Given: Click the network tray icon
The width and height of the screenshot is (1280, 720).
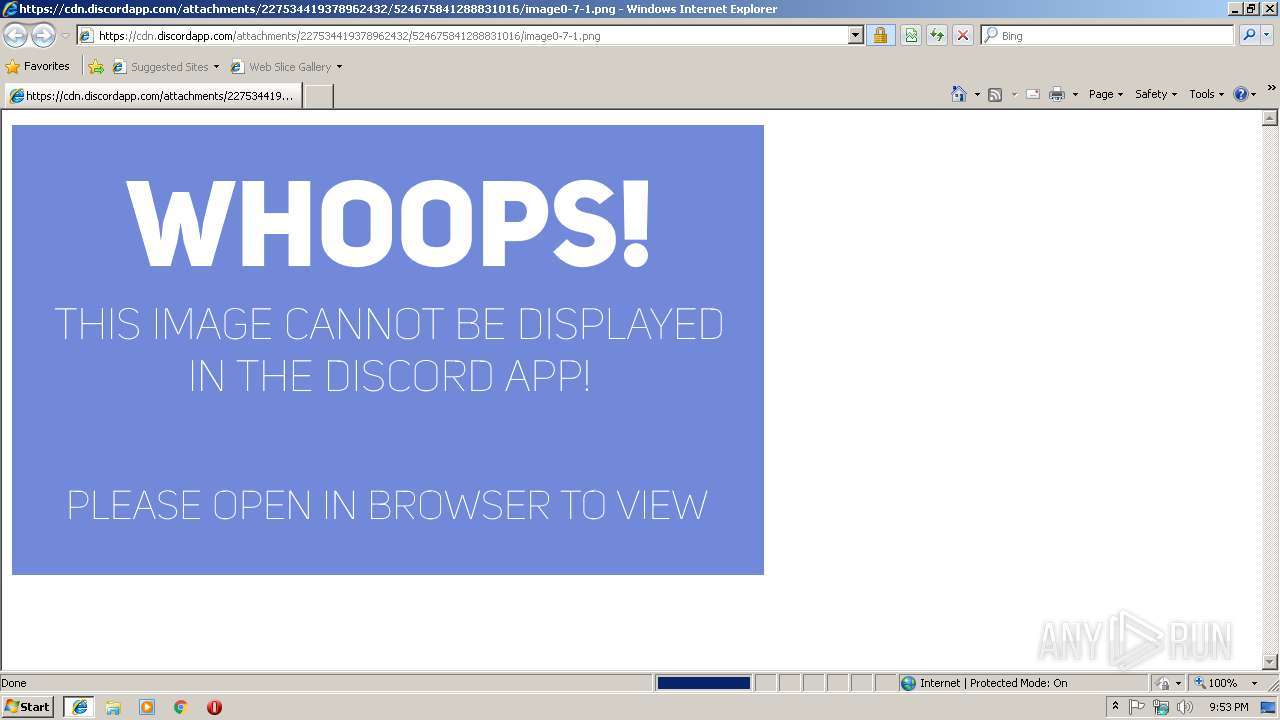Looking at the screenshot, I should [1161, 707].
